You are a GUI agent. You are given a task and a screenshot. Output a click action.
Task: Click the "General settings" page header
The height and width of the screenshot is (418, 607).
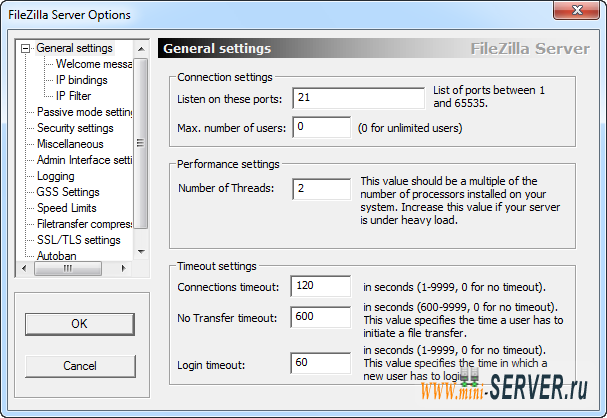point(217,49)
